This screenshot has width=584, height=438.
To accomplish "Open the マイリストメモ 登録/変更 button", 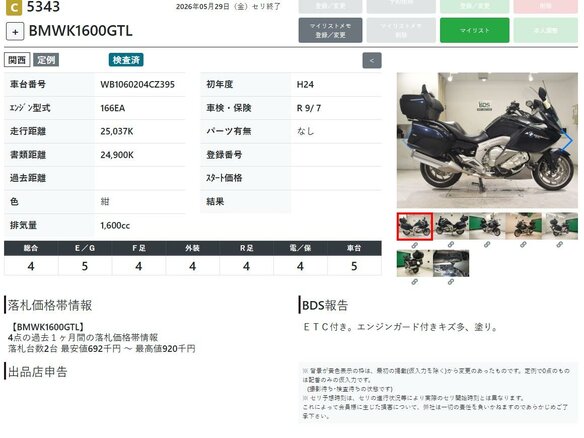I will [330, 30].
